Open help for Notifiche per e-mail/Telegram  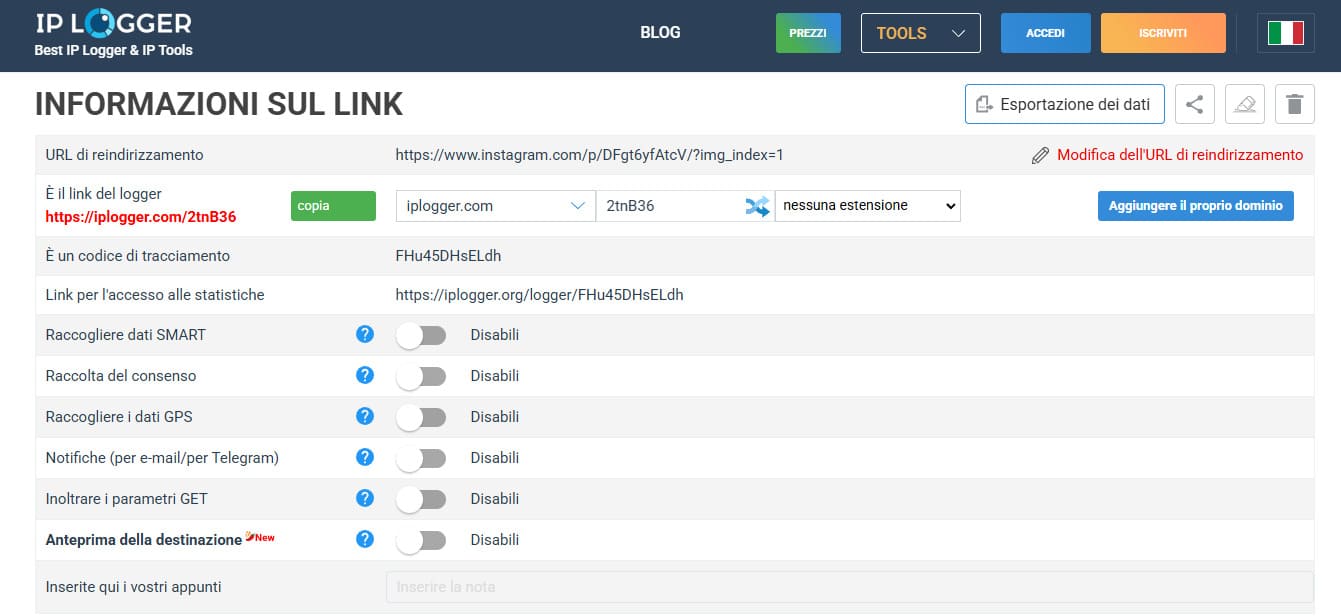pyautogui.click(x=365, y=457)
